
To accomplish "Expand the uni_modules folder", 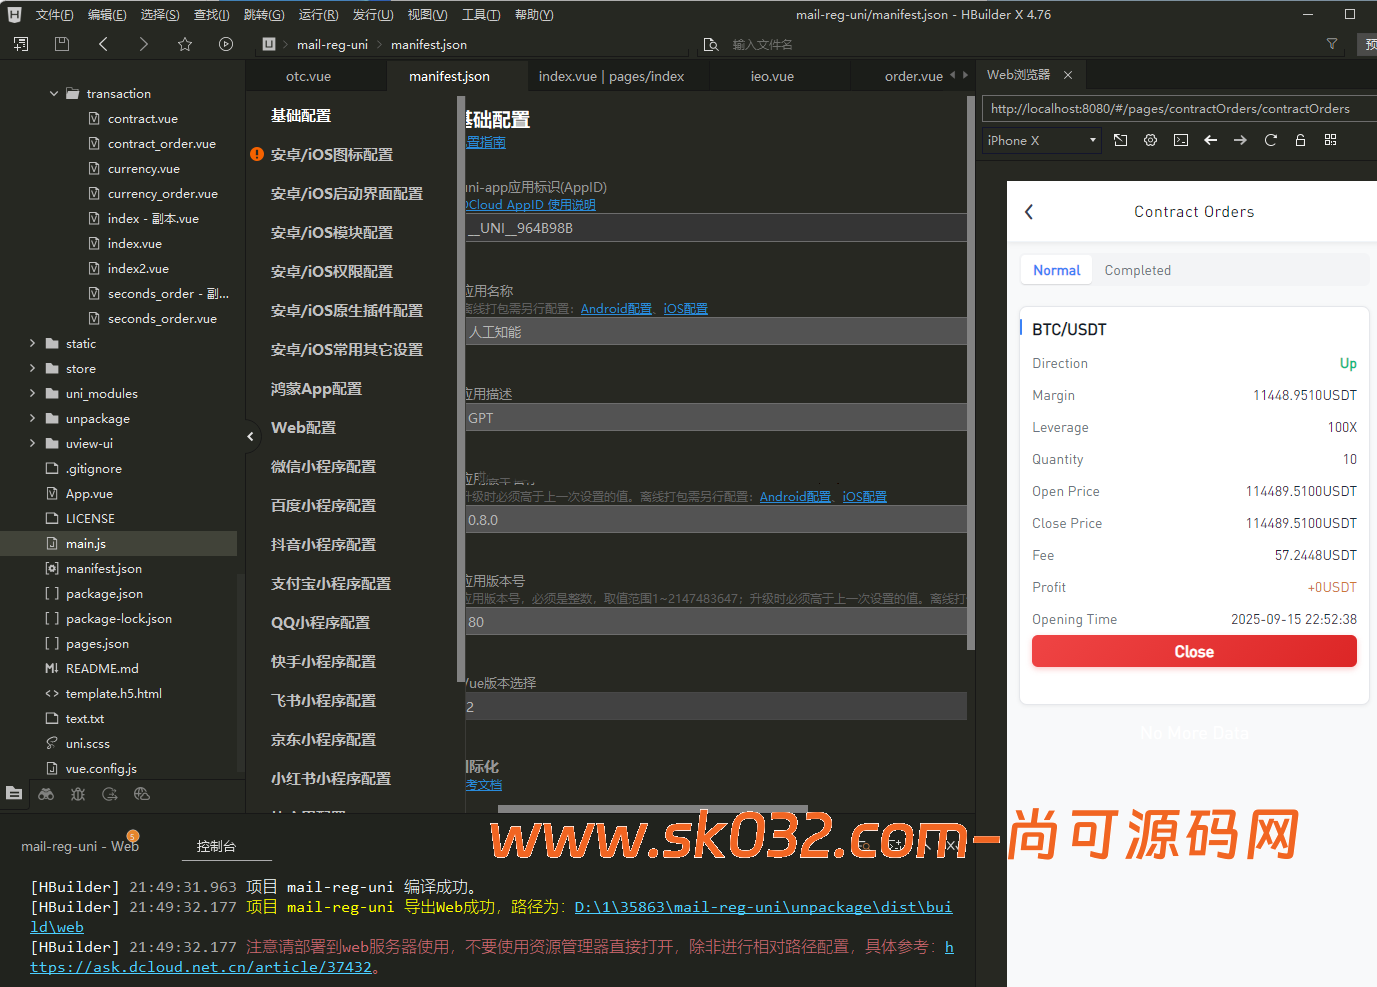I will 31,393.
